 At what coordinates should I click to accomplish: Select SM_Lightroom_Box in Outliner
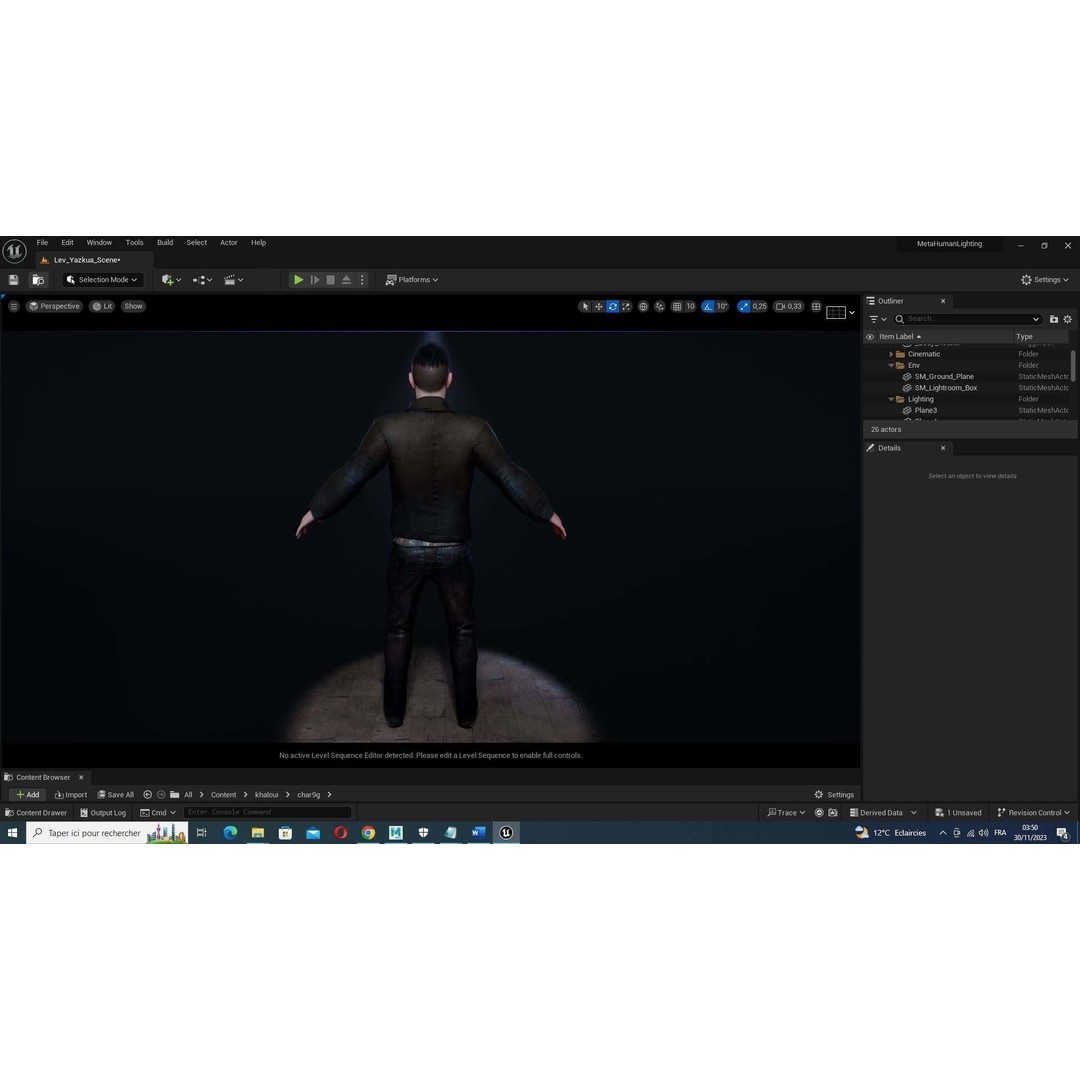coord(946,388)
